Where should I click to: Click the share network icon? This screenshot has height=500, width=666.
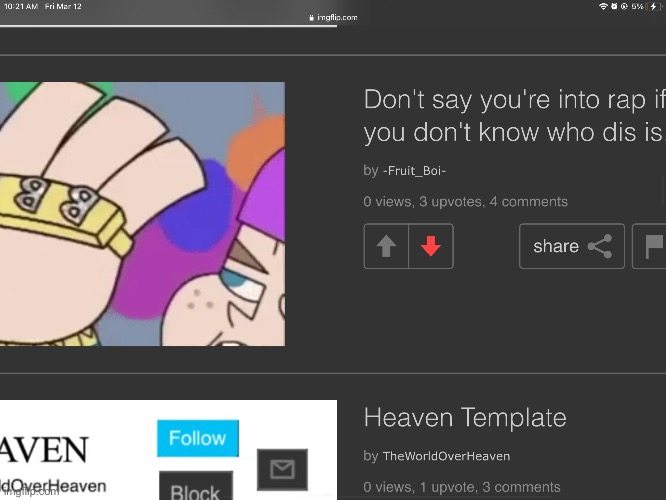click(x=600, y=246)
